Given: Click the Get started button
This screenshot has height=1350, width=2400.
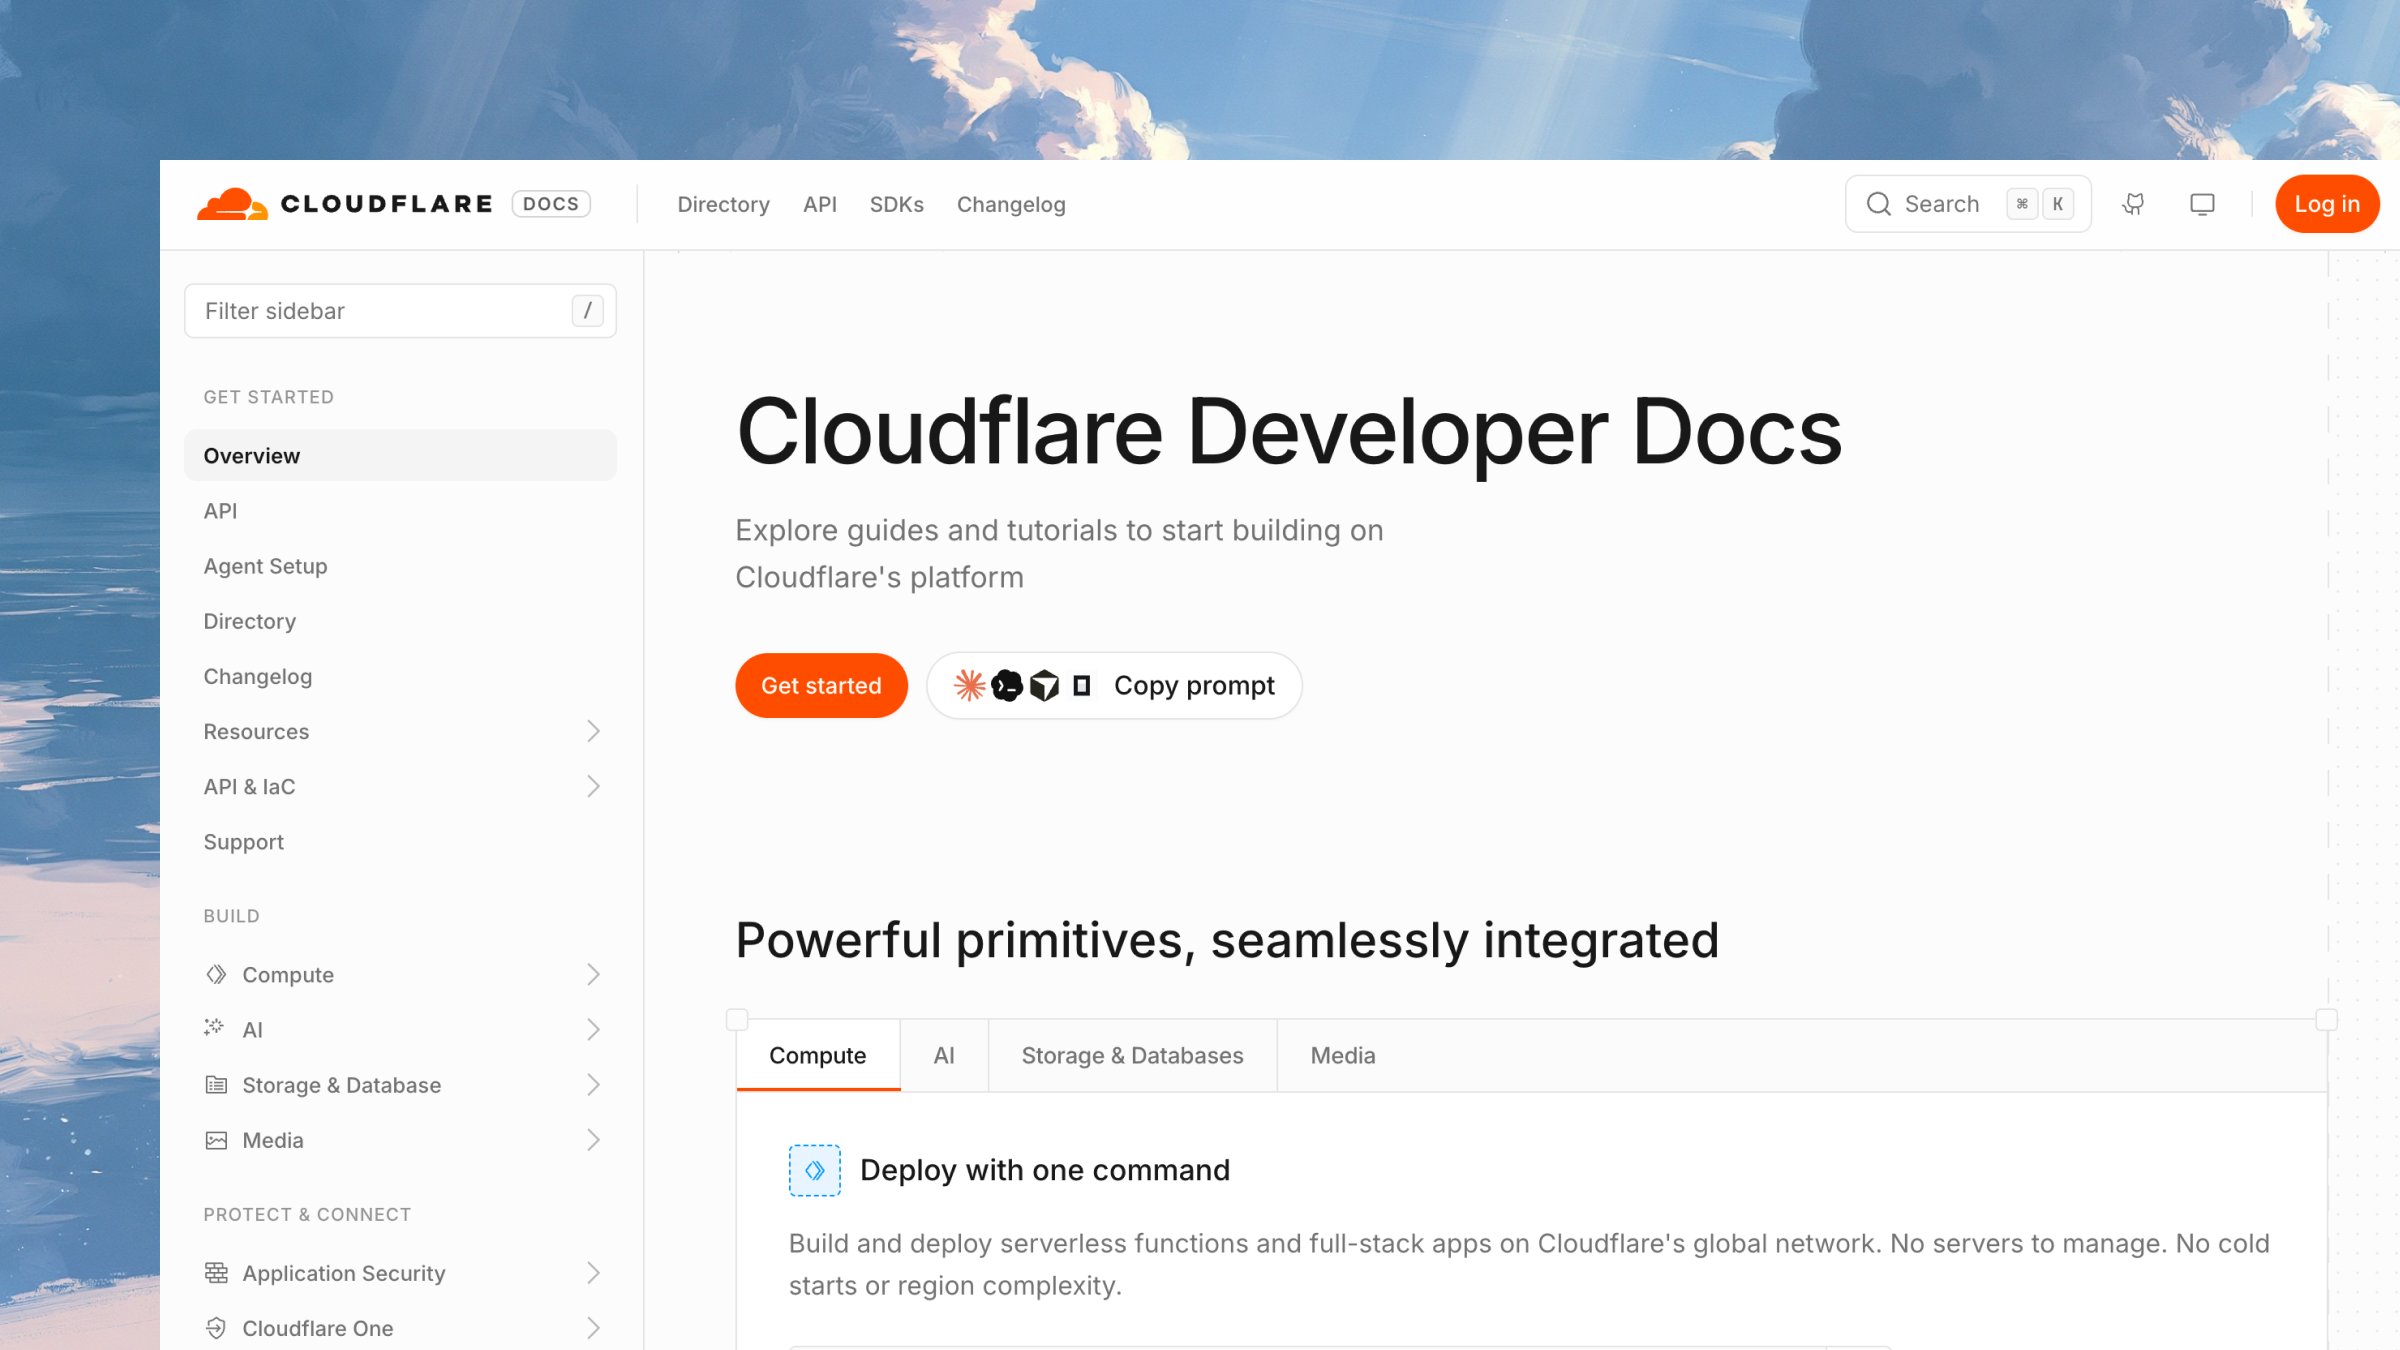Looking at the screenshot, I should [821, 685].
